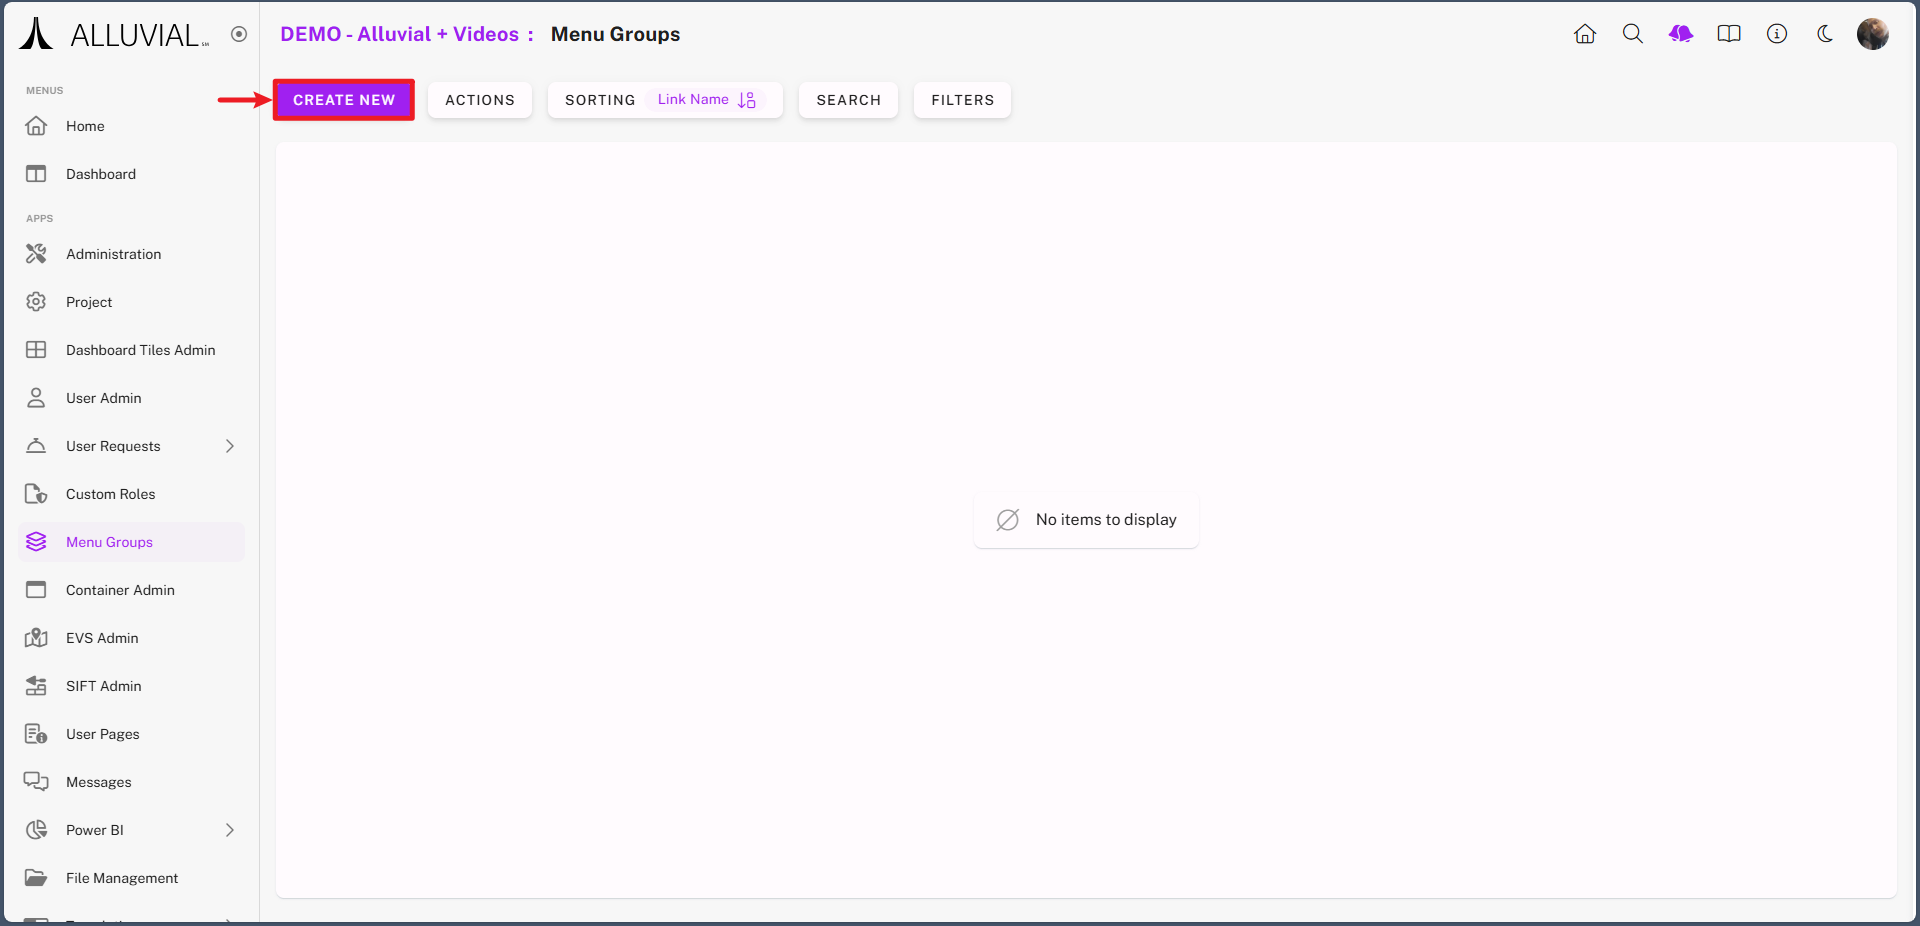
Task: Open User Pages menu item
Action: (131, 734)
